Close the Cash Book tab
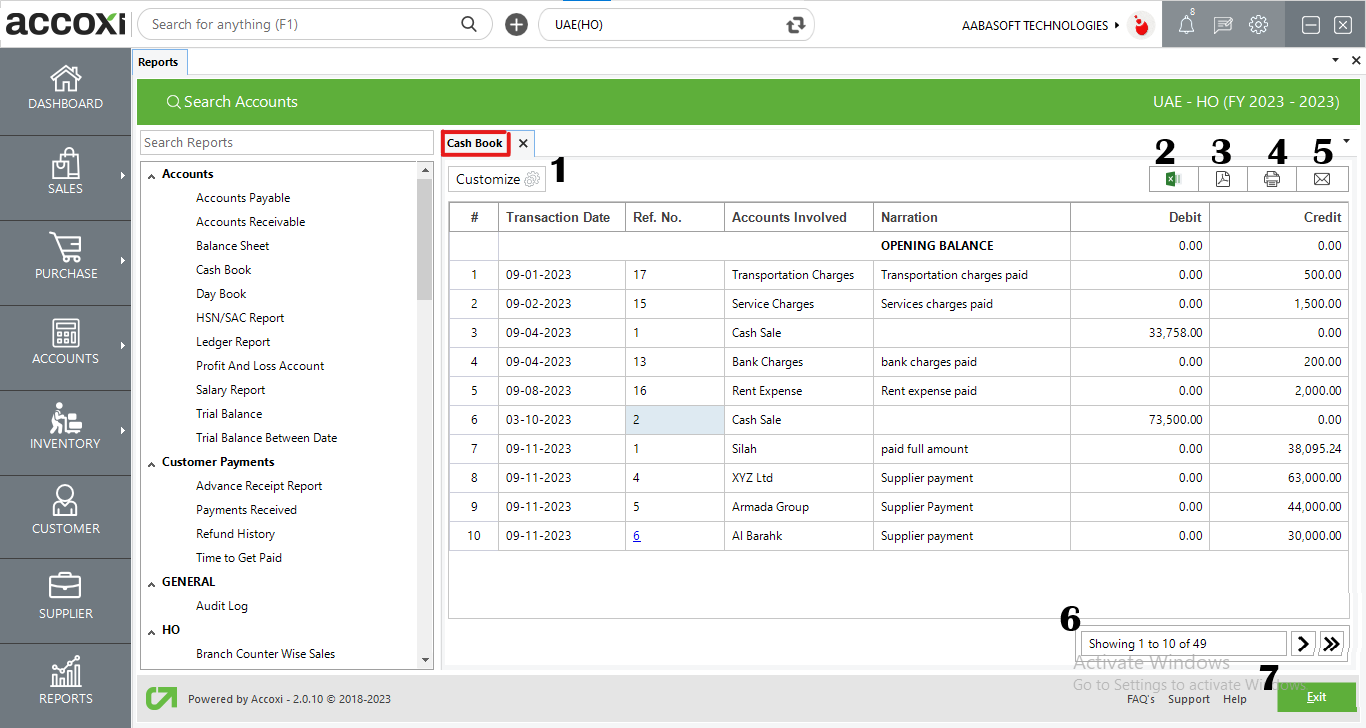1366x728 pixels. pos(521,143)
